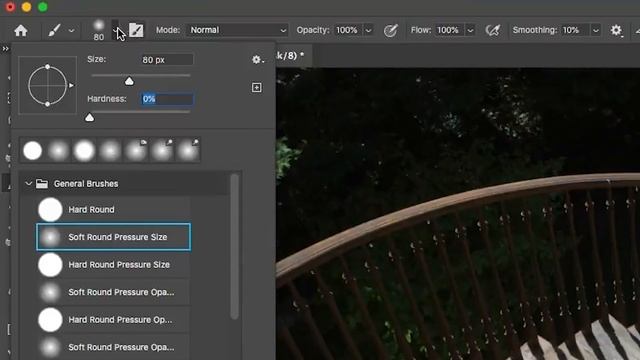The width and height of the screenshot is (640, 360).
Task: Pick the second soft recent brush thumbnail
Action: (58, 150)
